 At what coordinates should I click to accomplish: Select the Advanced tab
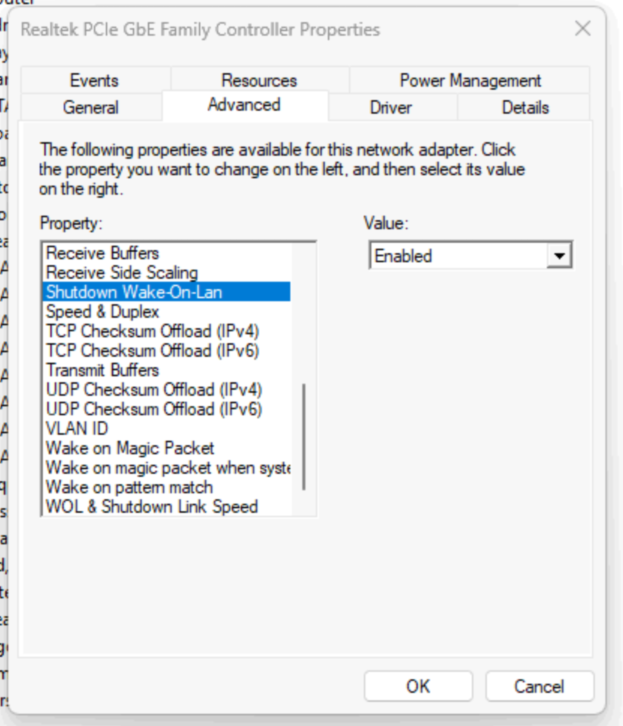[x=244, y=105]
